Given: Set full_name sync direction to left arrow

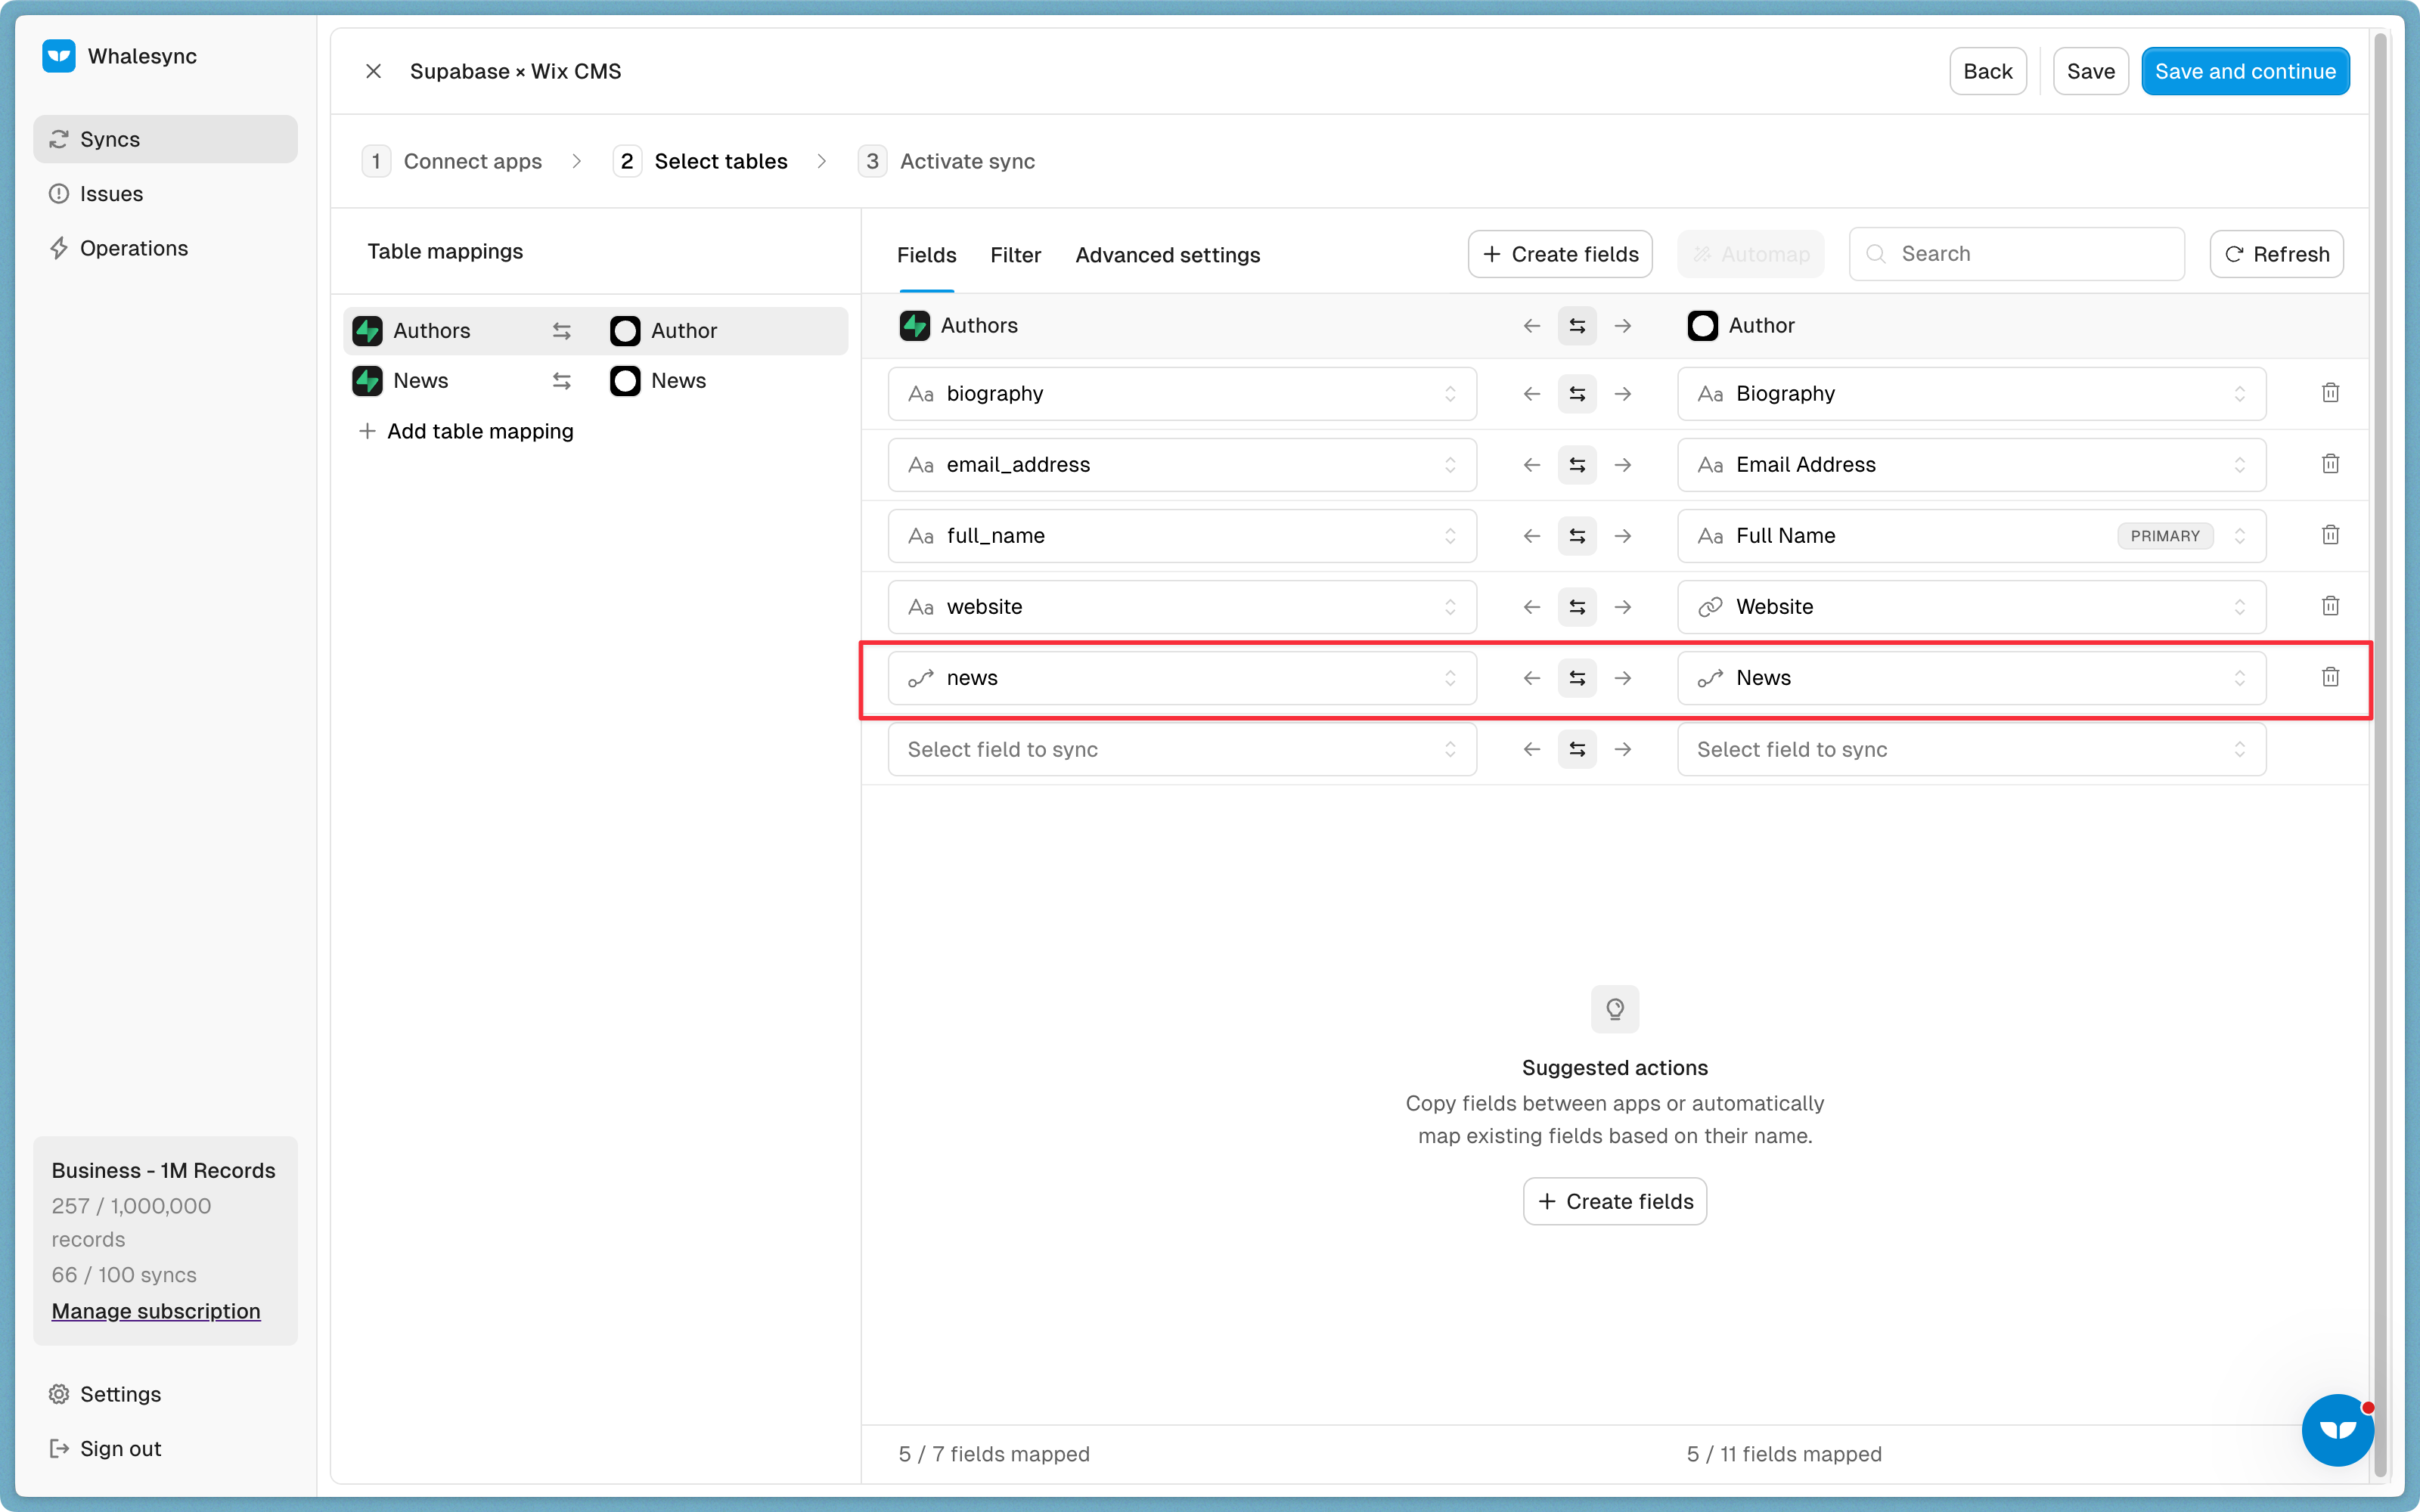Looking at the screenshot, I should pyautogui.click(x=1531, y=536).
